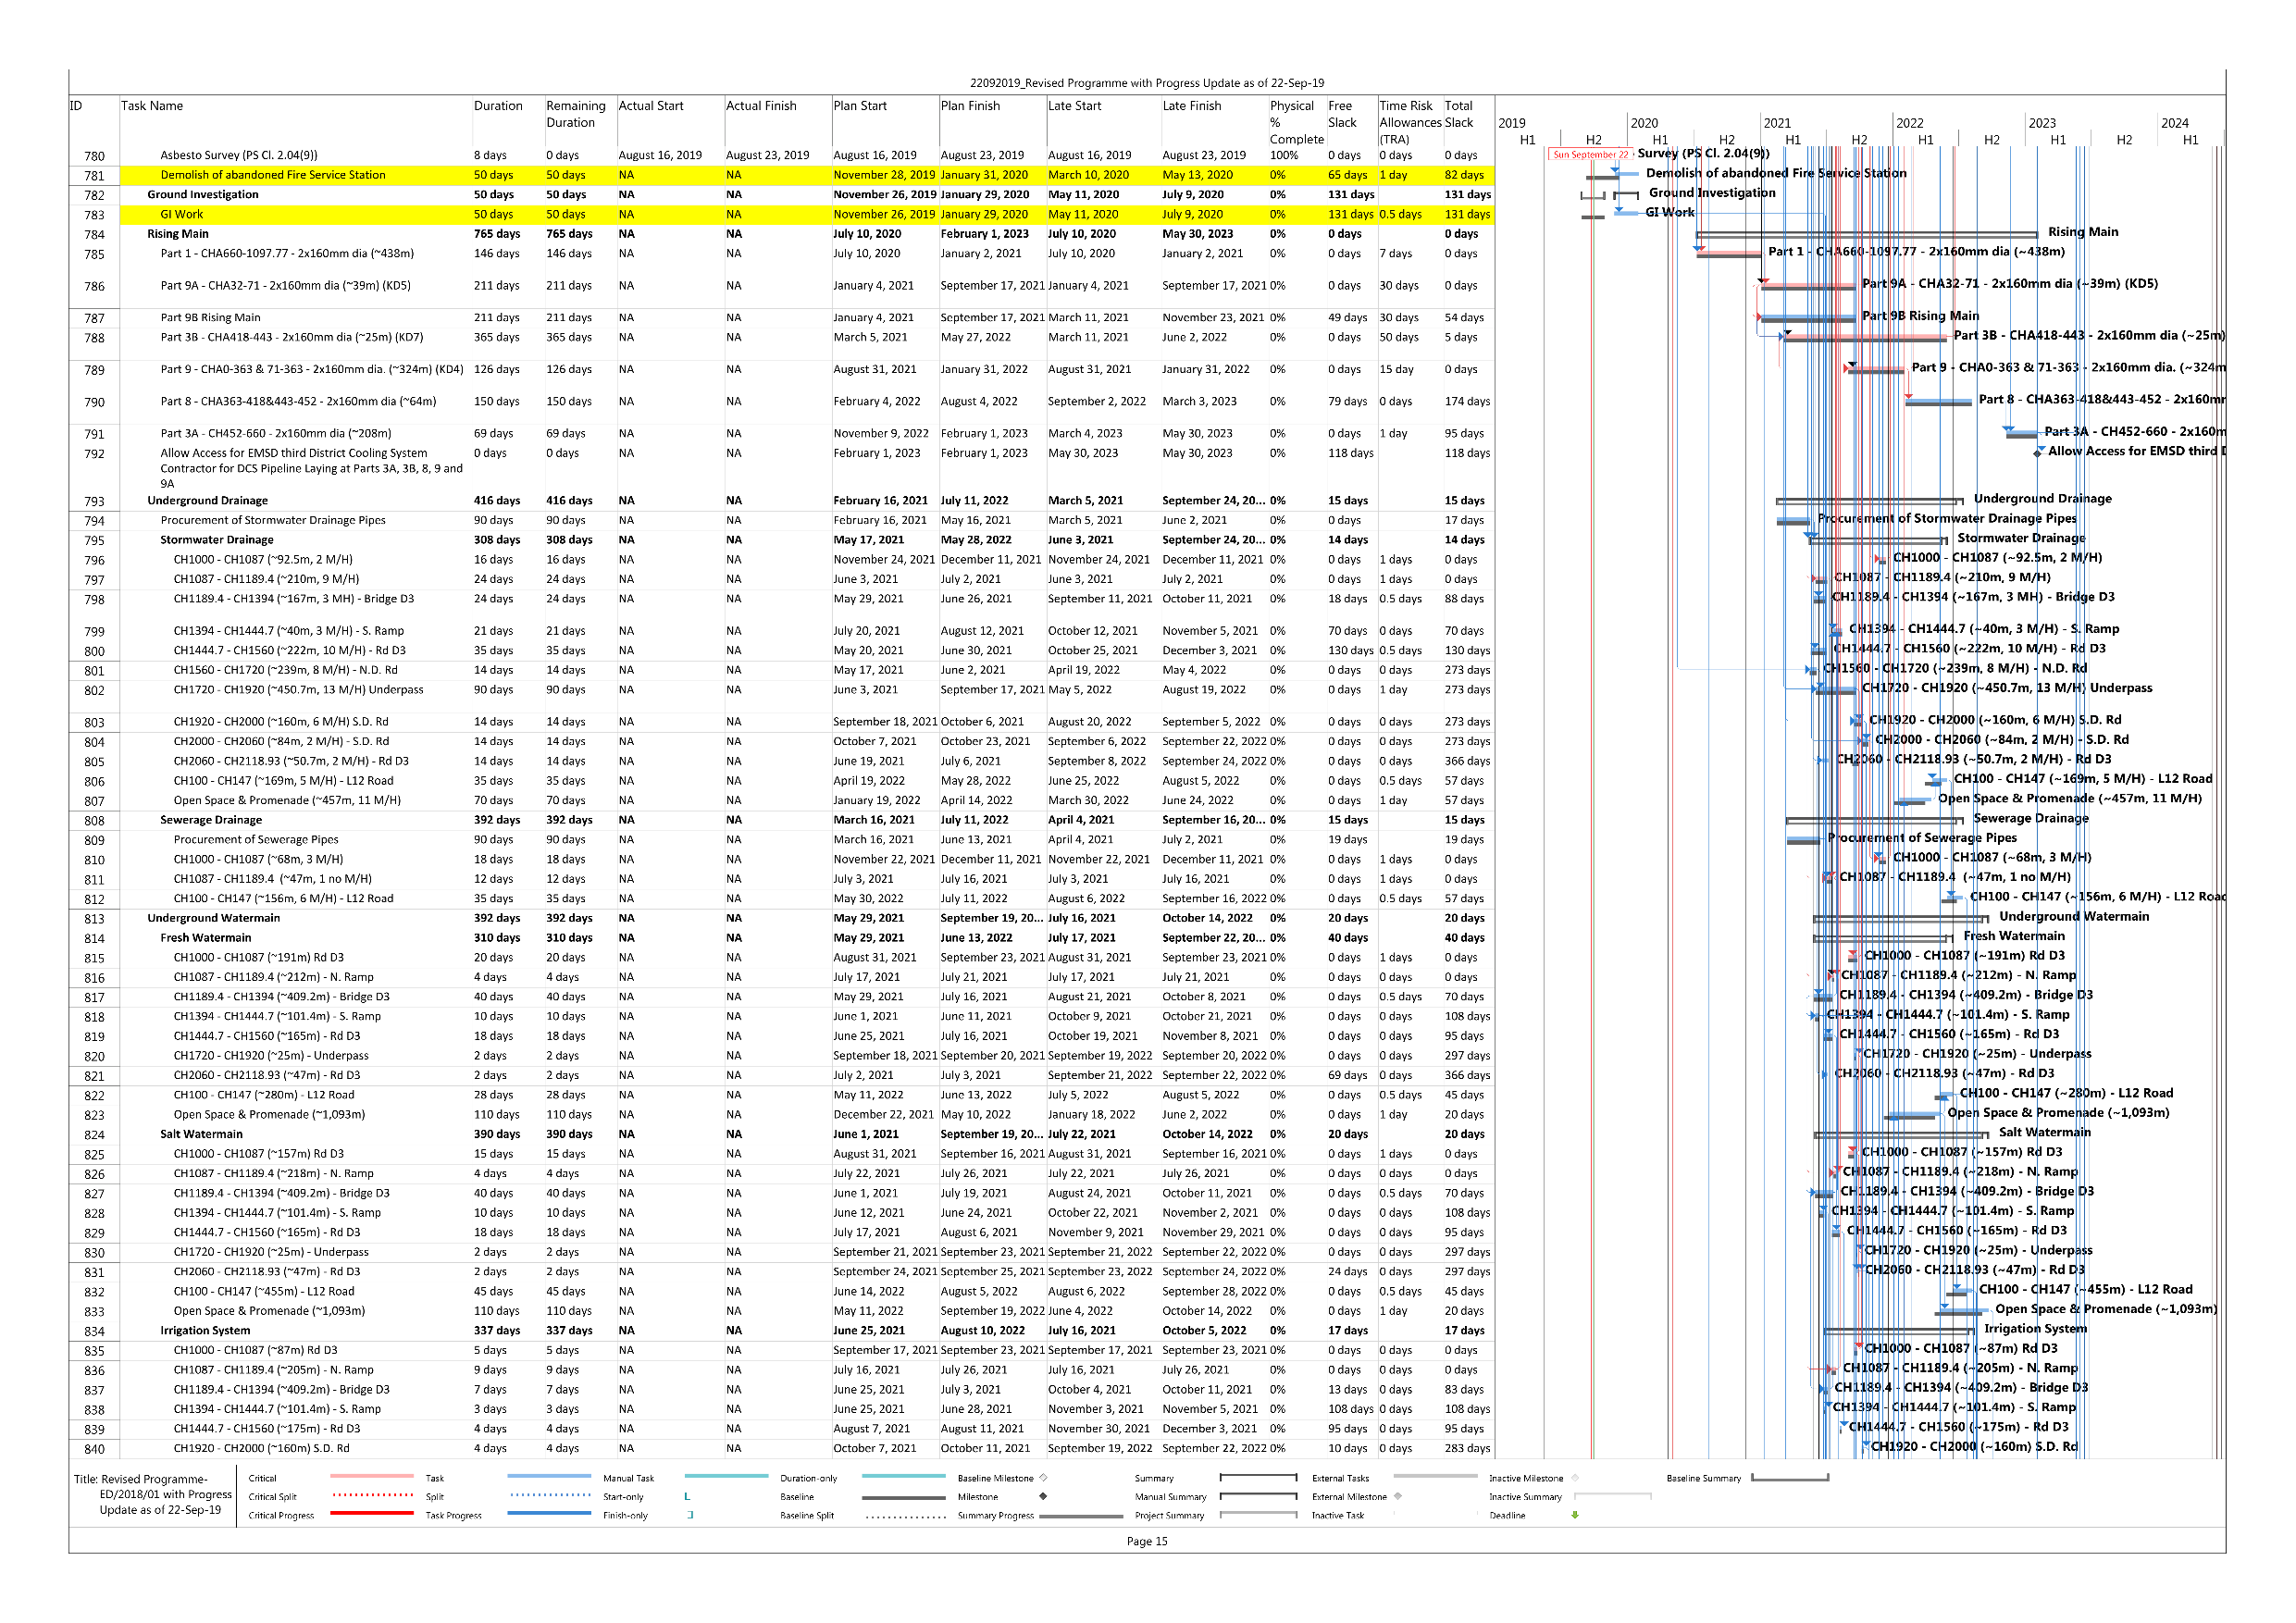Click task name 'Demolish of abandoned Fire Service Station' in table
The width and height of the screenshot is (2296, 1623).
(x=273, y=175)
